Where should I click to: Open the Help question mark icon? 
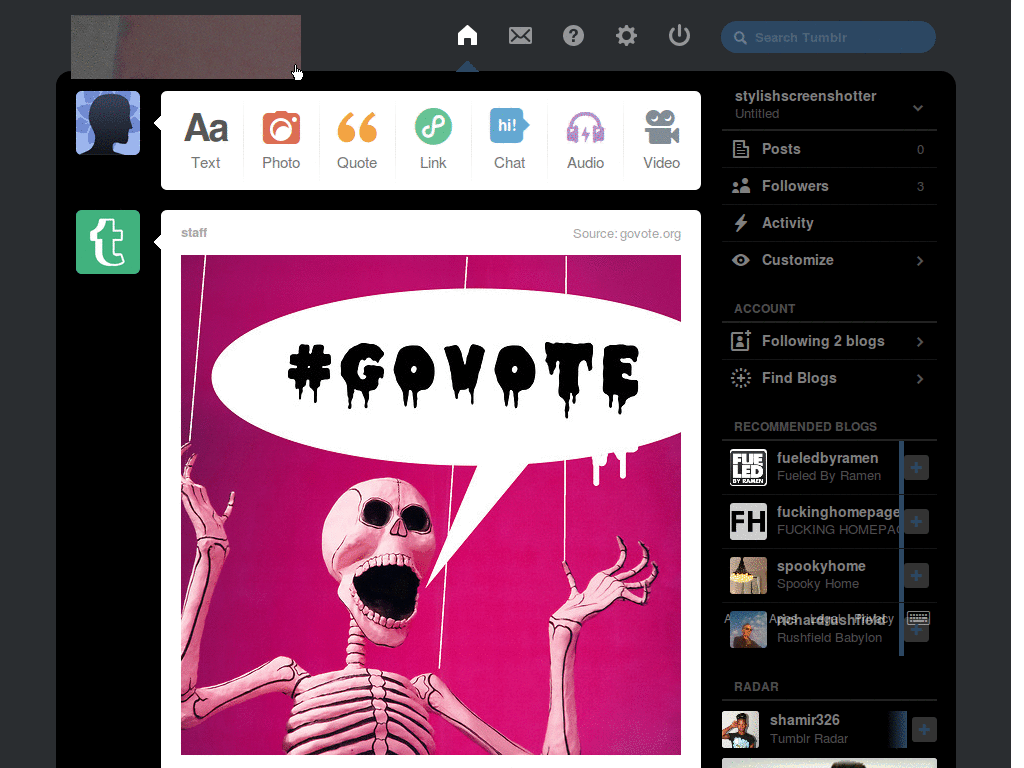point(573,35)
